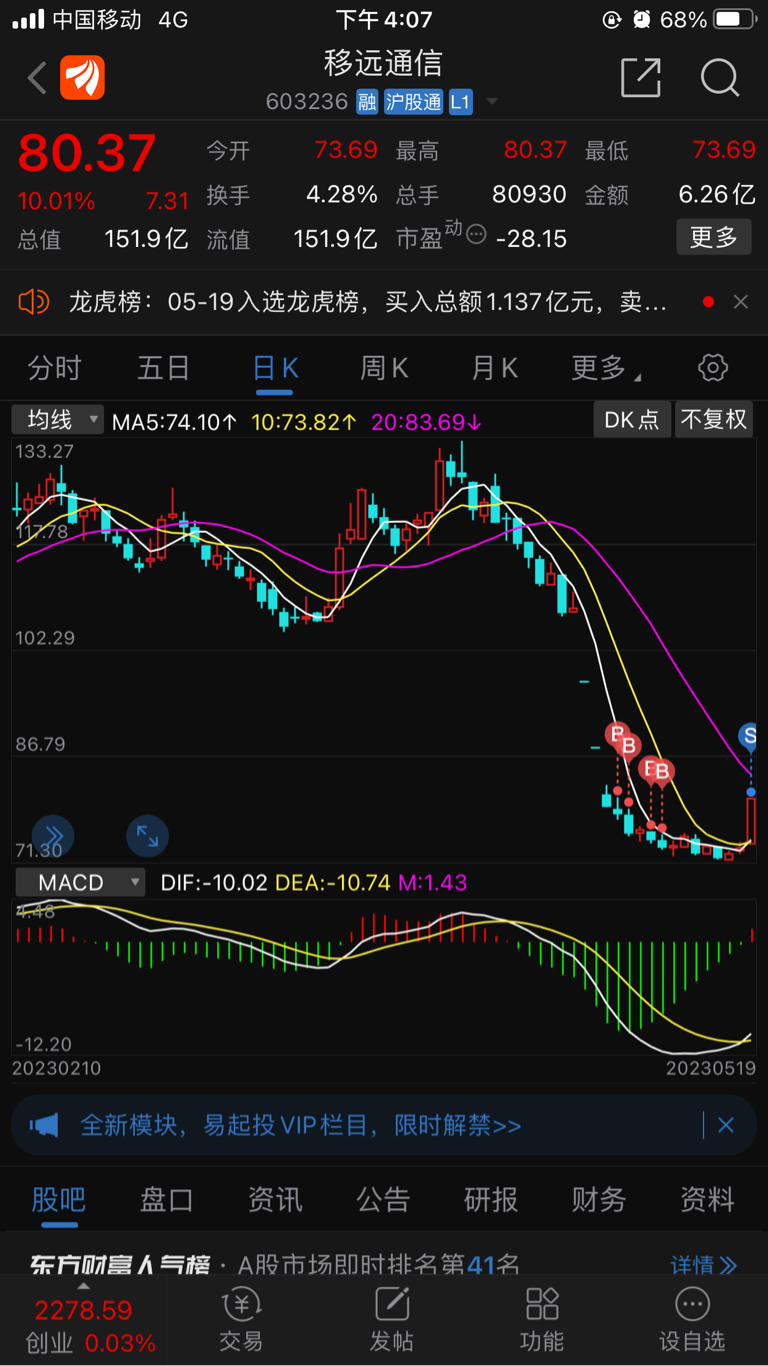The height and width of the screenshot is (1366, 768).
Task: Select the 日K chart tab
Action: click(275, 368)
